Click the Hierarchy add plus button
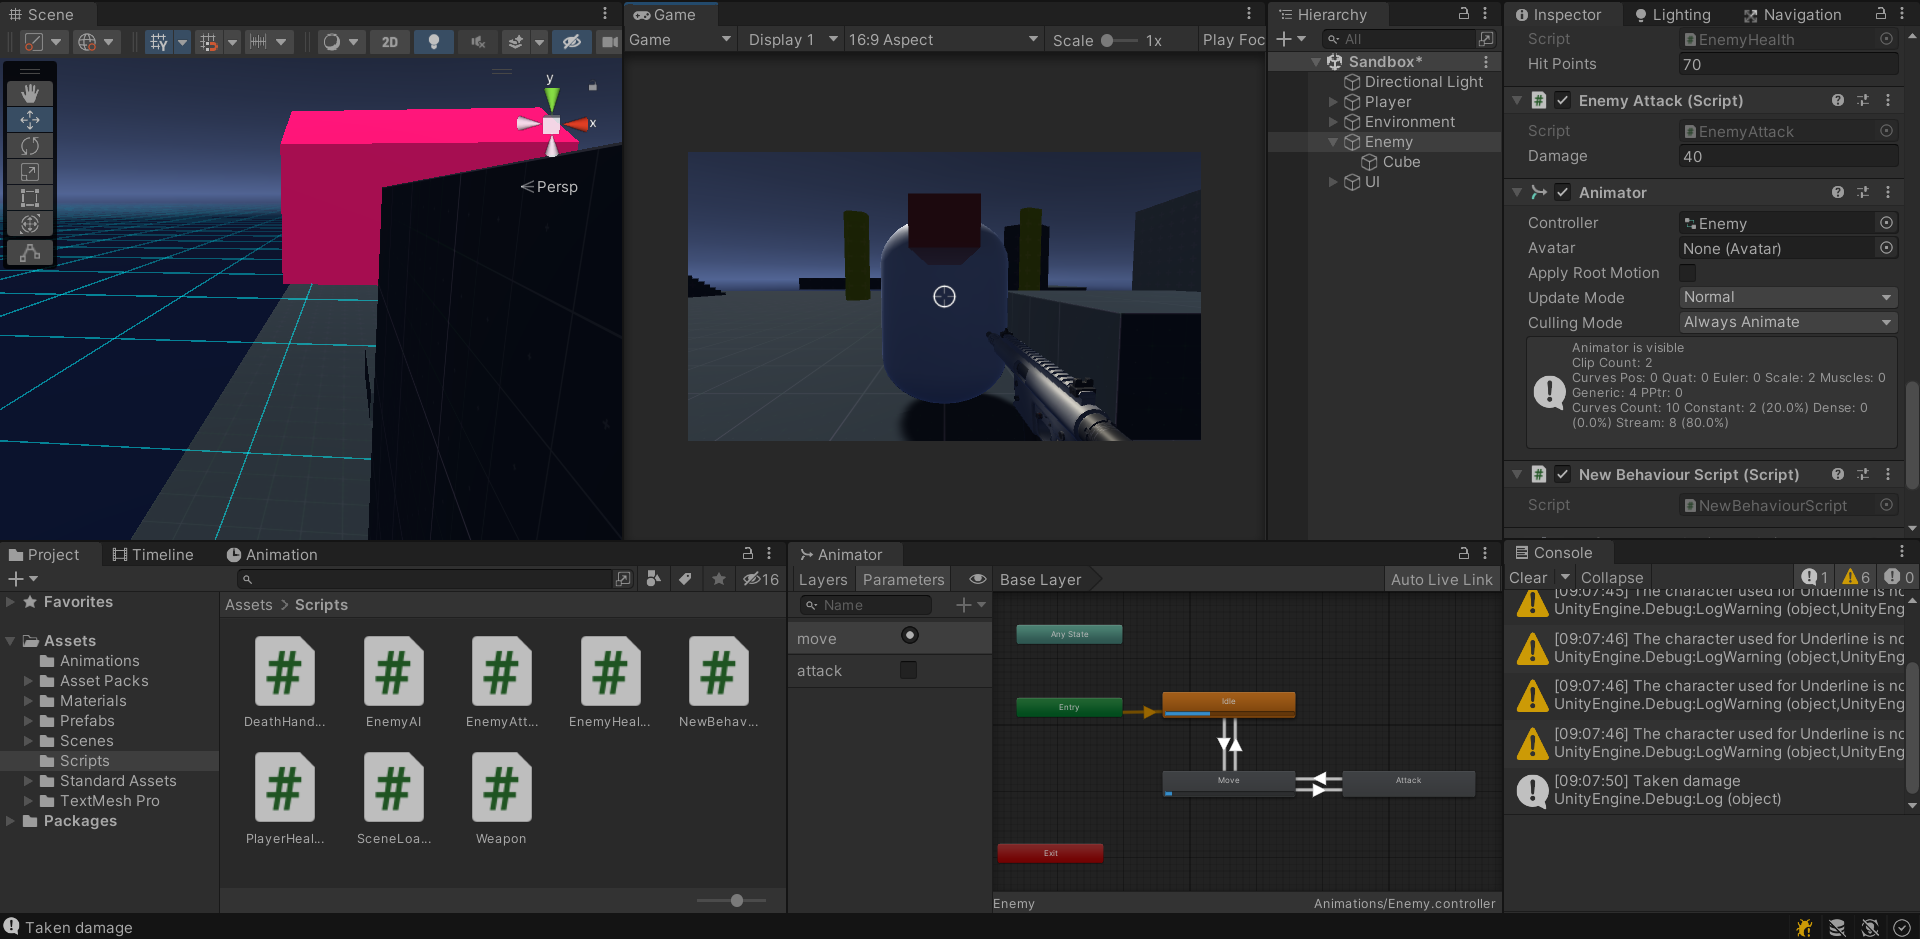Screen dimensions: 1920x939 1291,39
